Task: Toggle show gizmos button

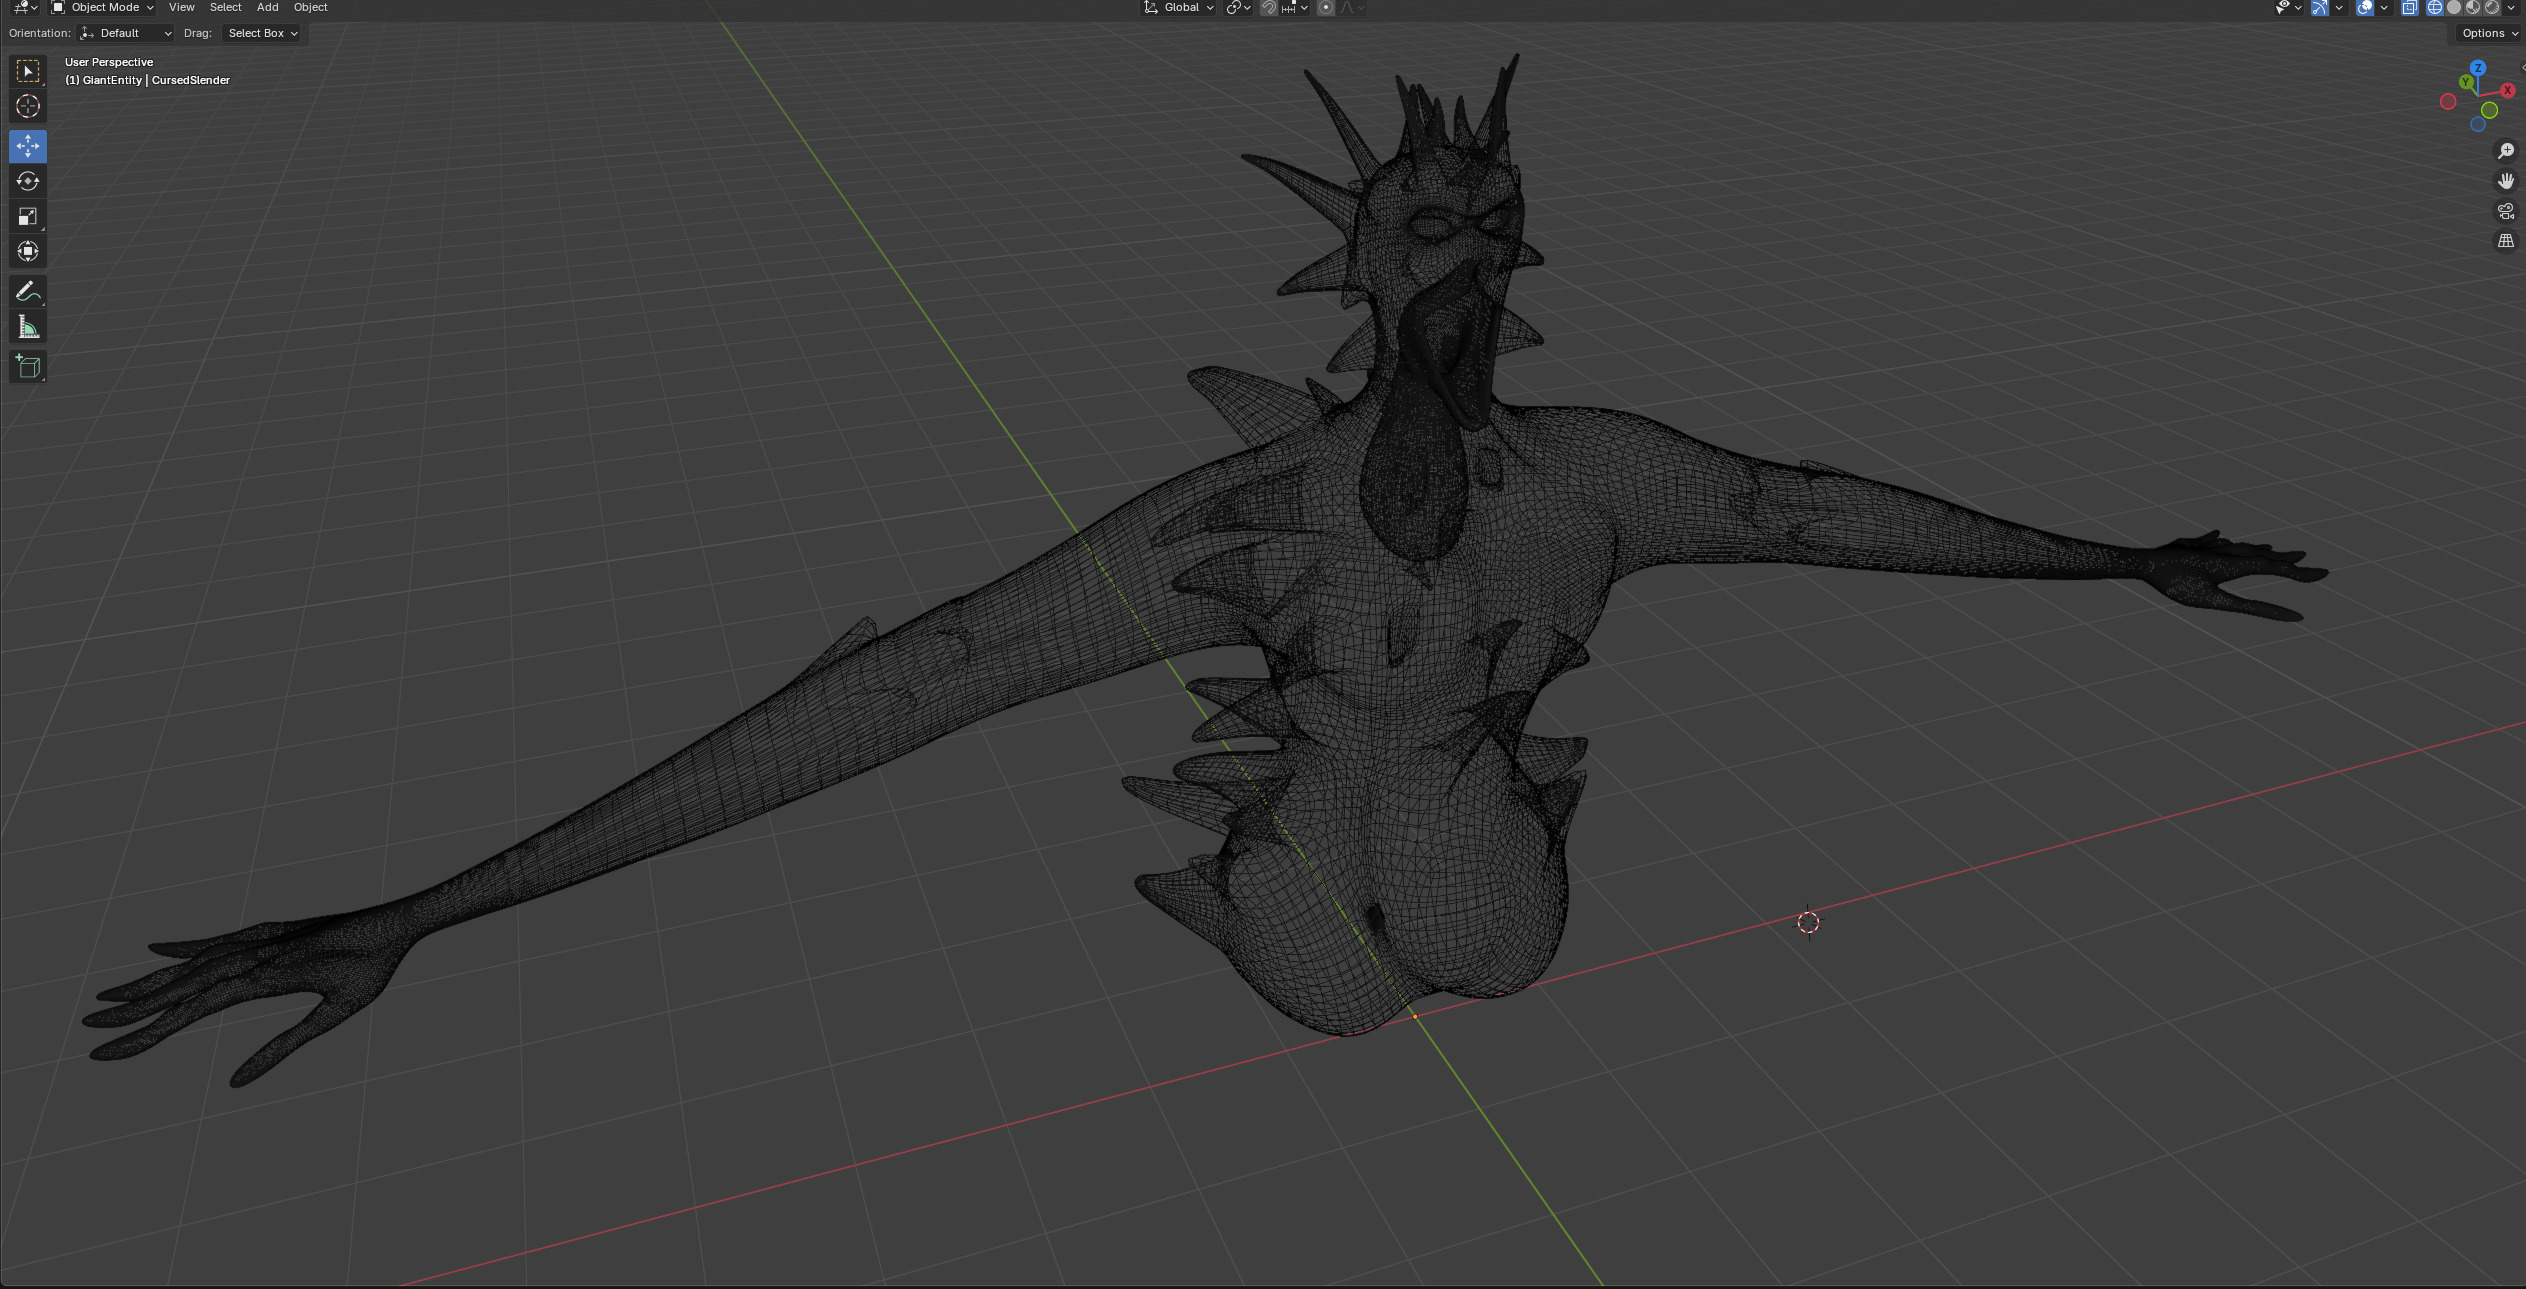Action: (2319, 7)
